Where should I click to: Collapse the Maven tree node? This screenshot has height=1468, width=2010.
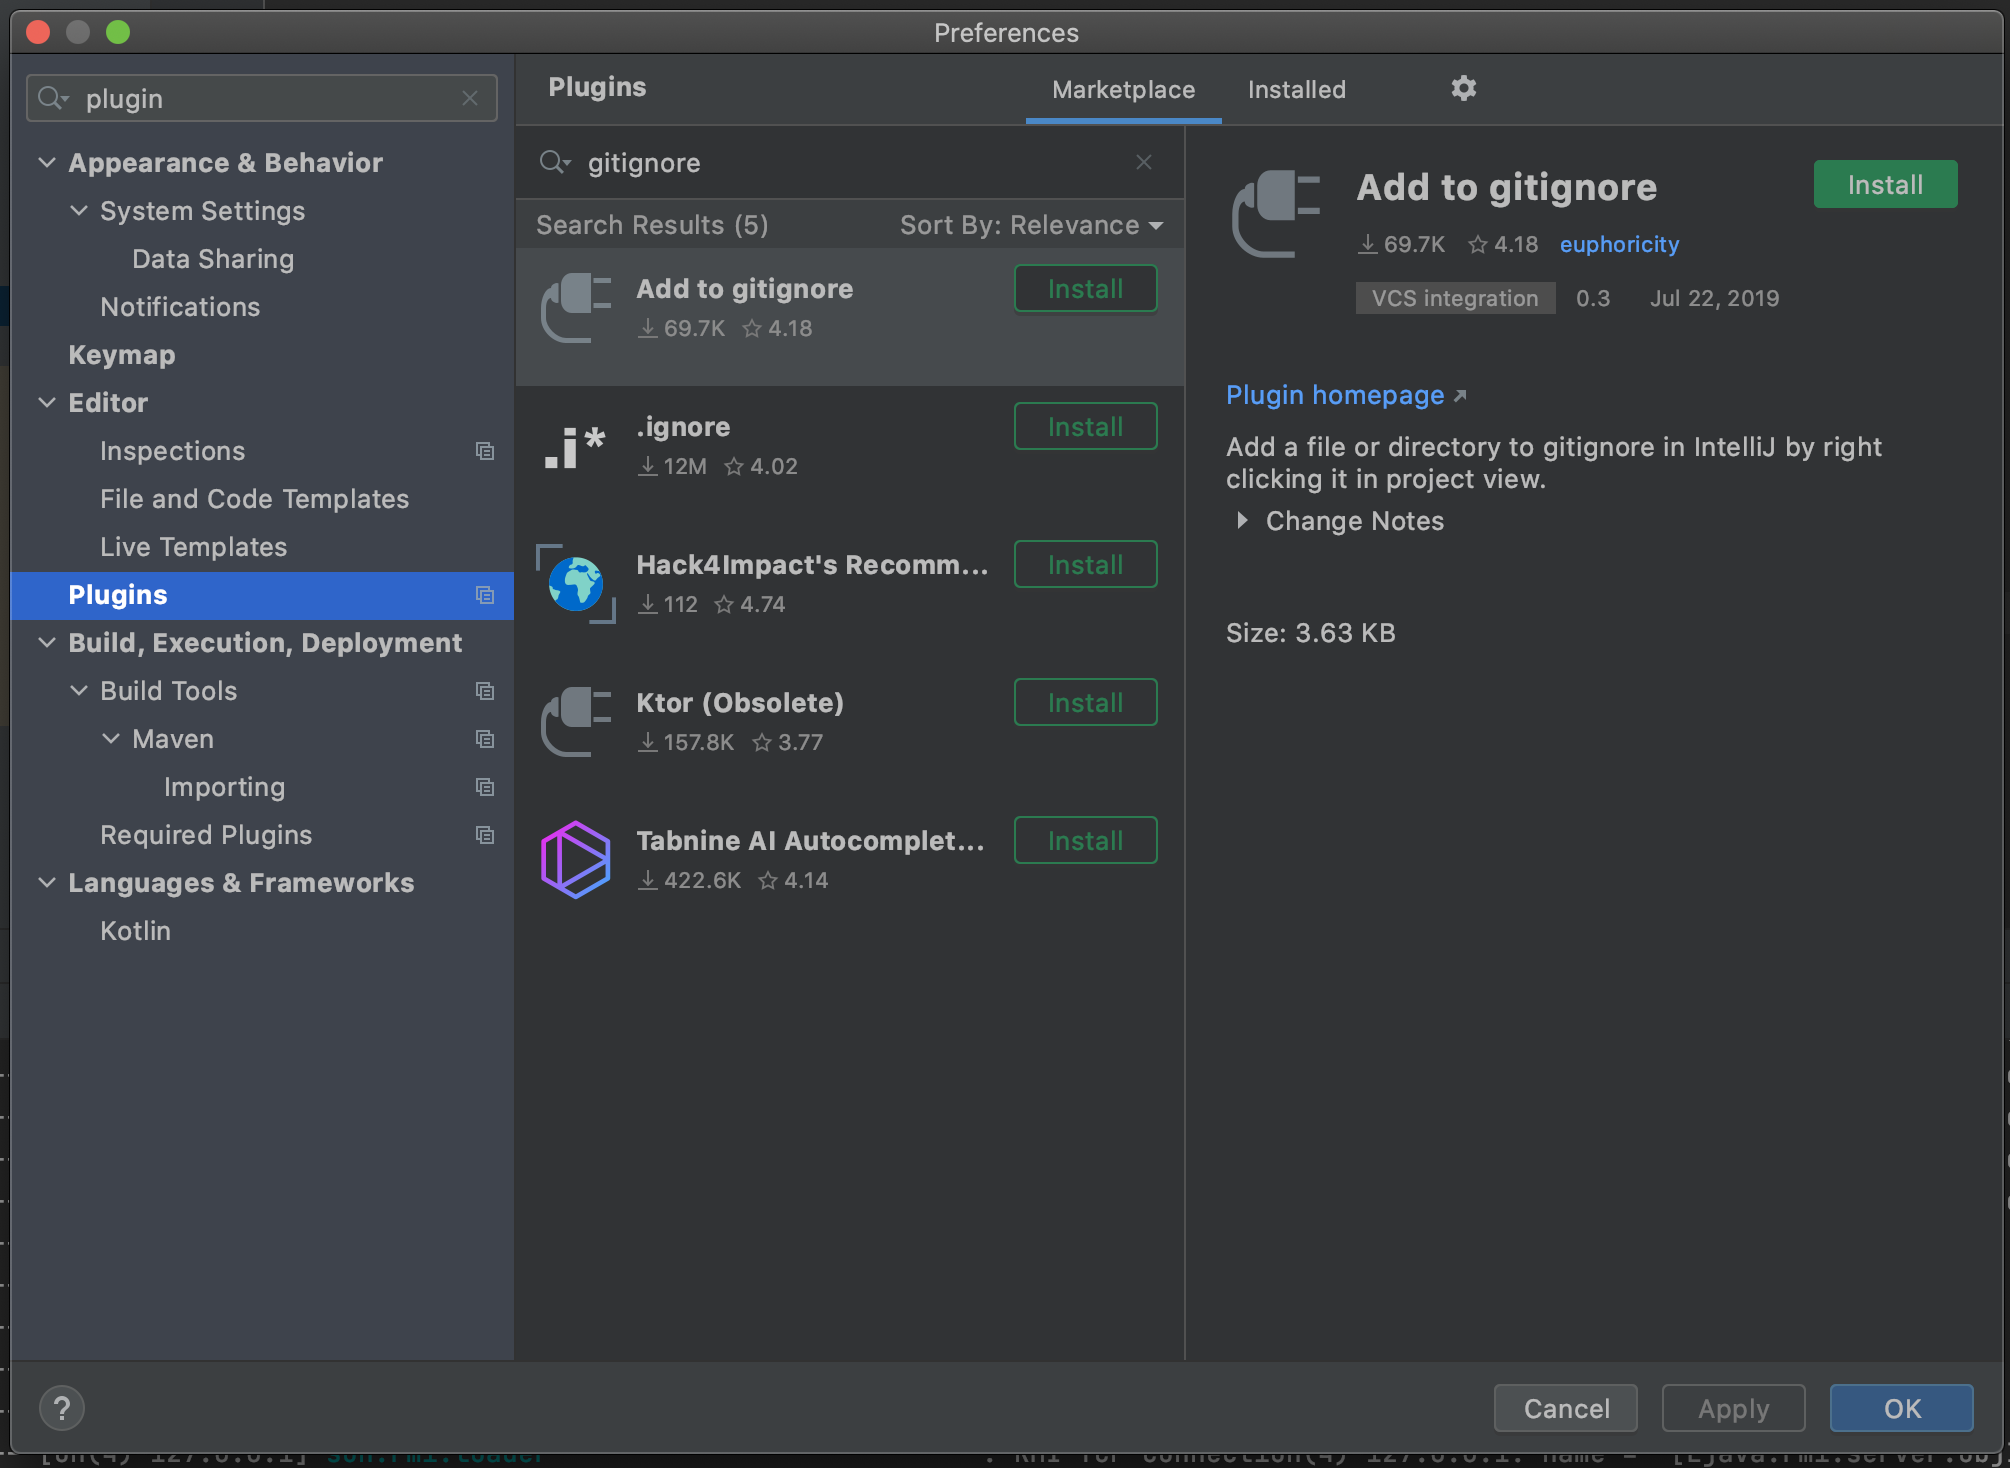coord(111,739)
